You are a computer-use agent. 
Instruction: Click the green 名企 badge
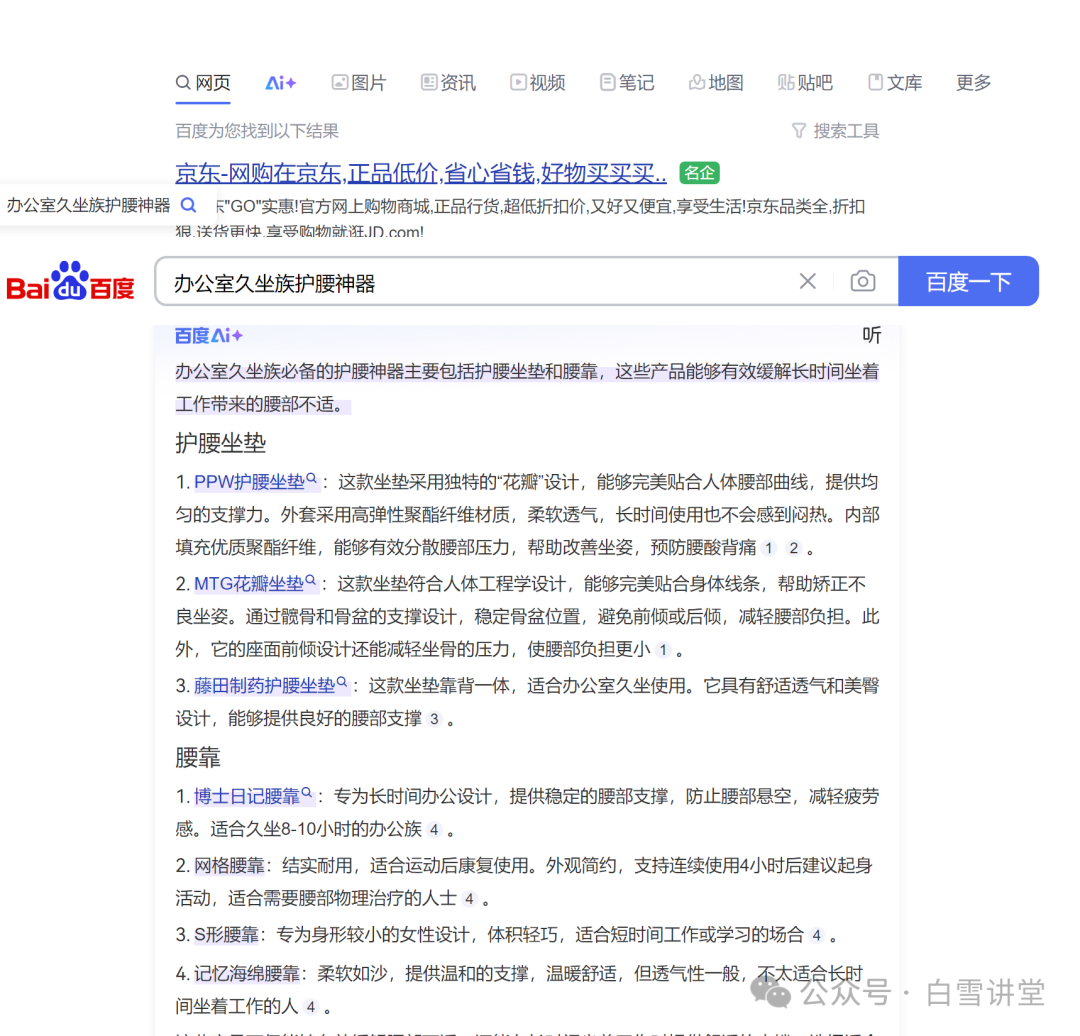pos(699,173)
